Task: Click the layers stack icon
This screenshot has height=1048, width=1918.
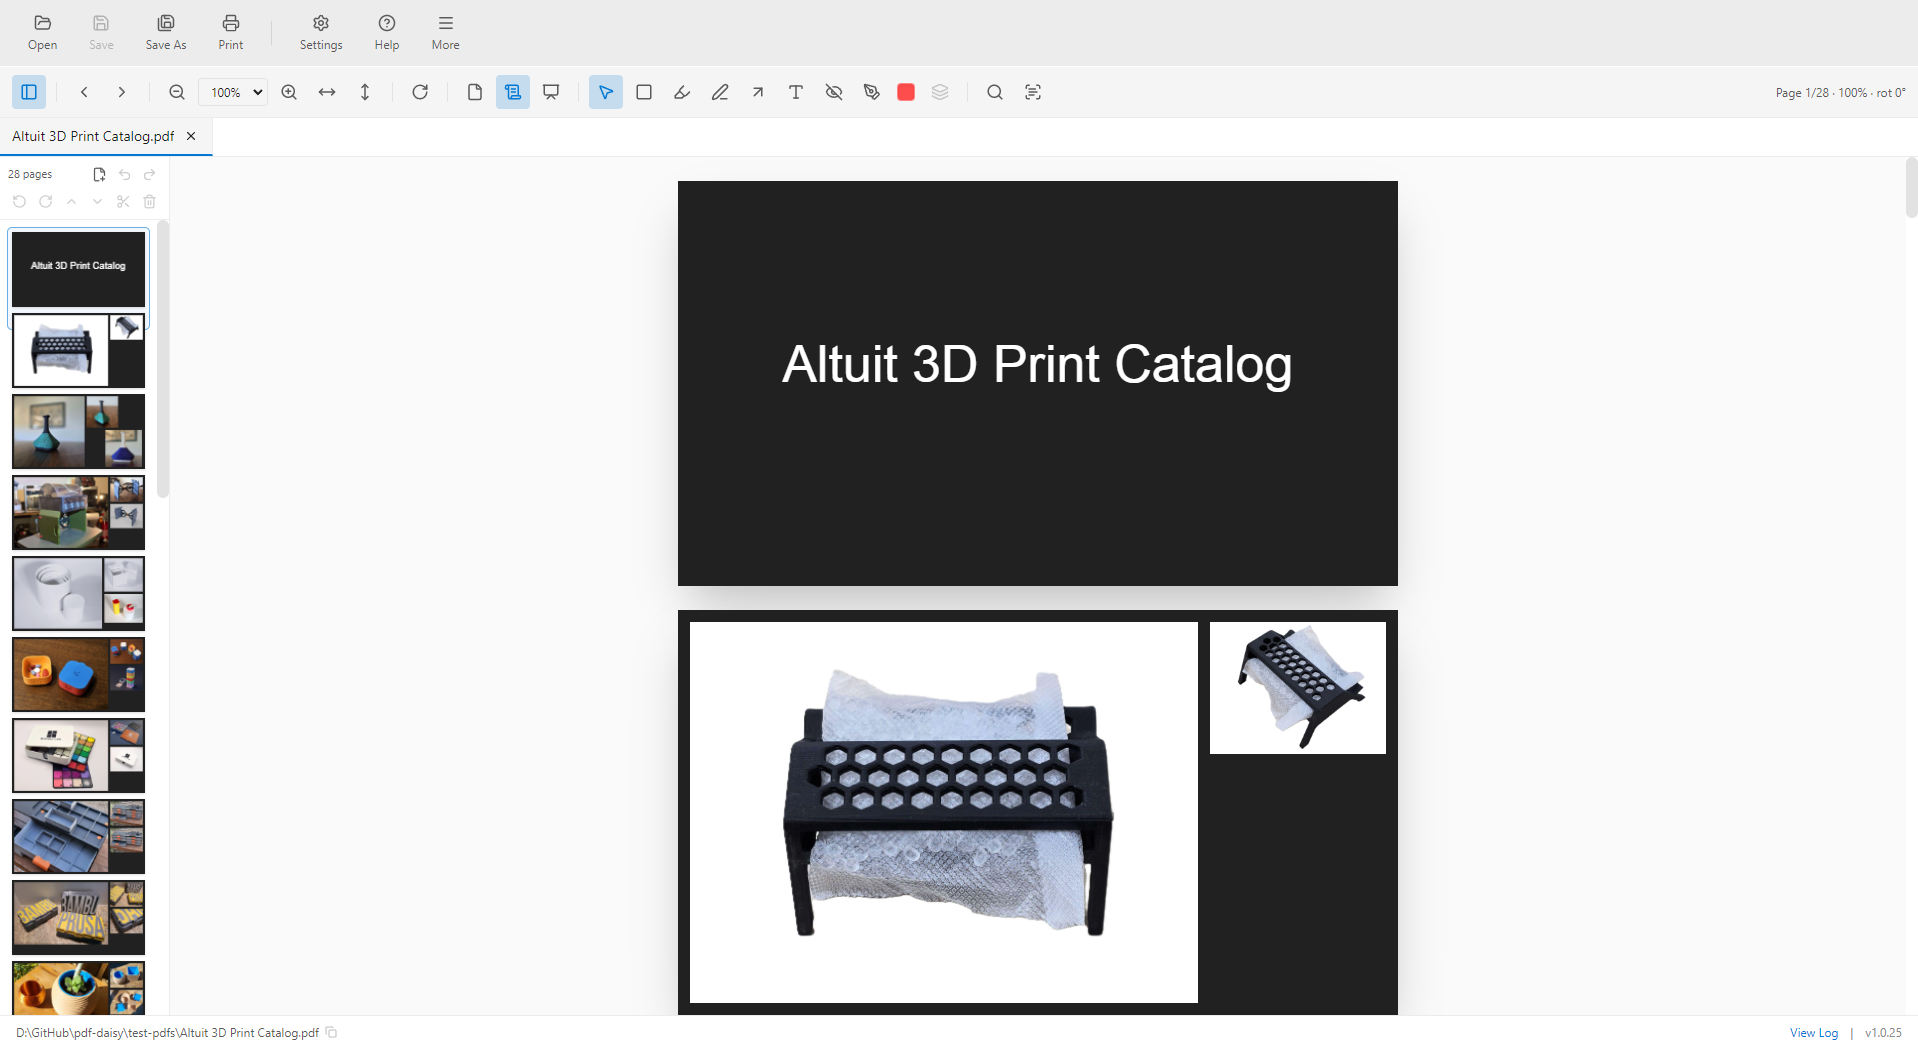Action: tap(940, 92)
